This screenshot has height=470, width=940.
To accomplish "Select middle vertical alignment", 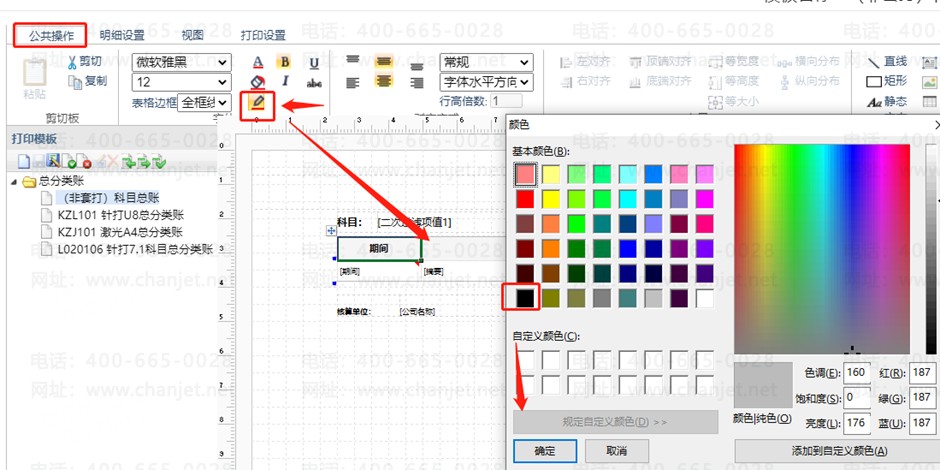I will click(384, 61).
